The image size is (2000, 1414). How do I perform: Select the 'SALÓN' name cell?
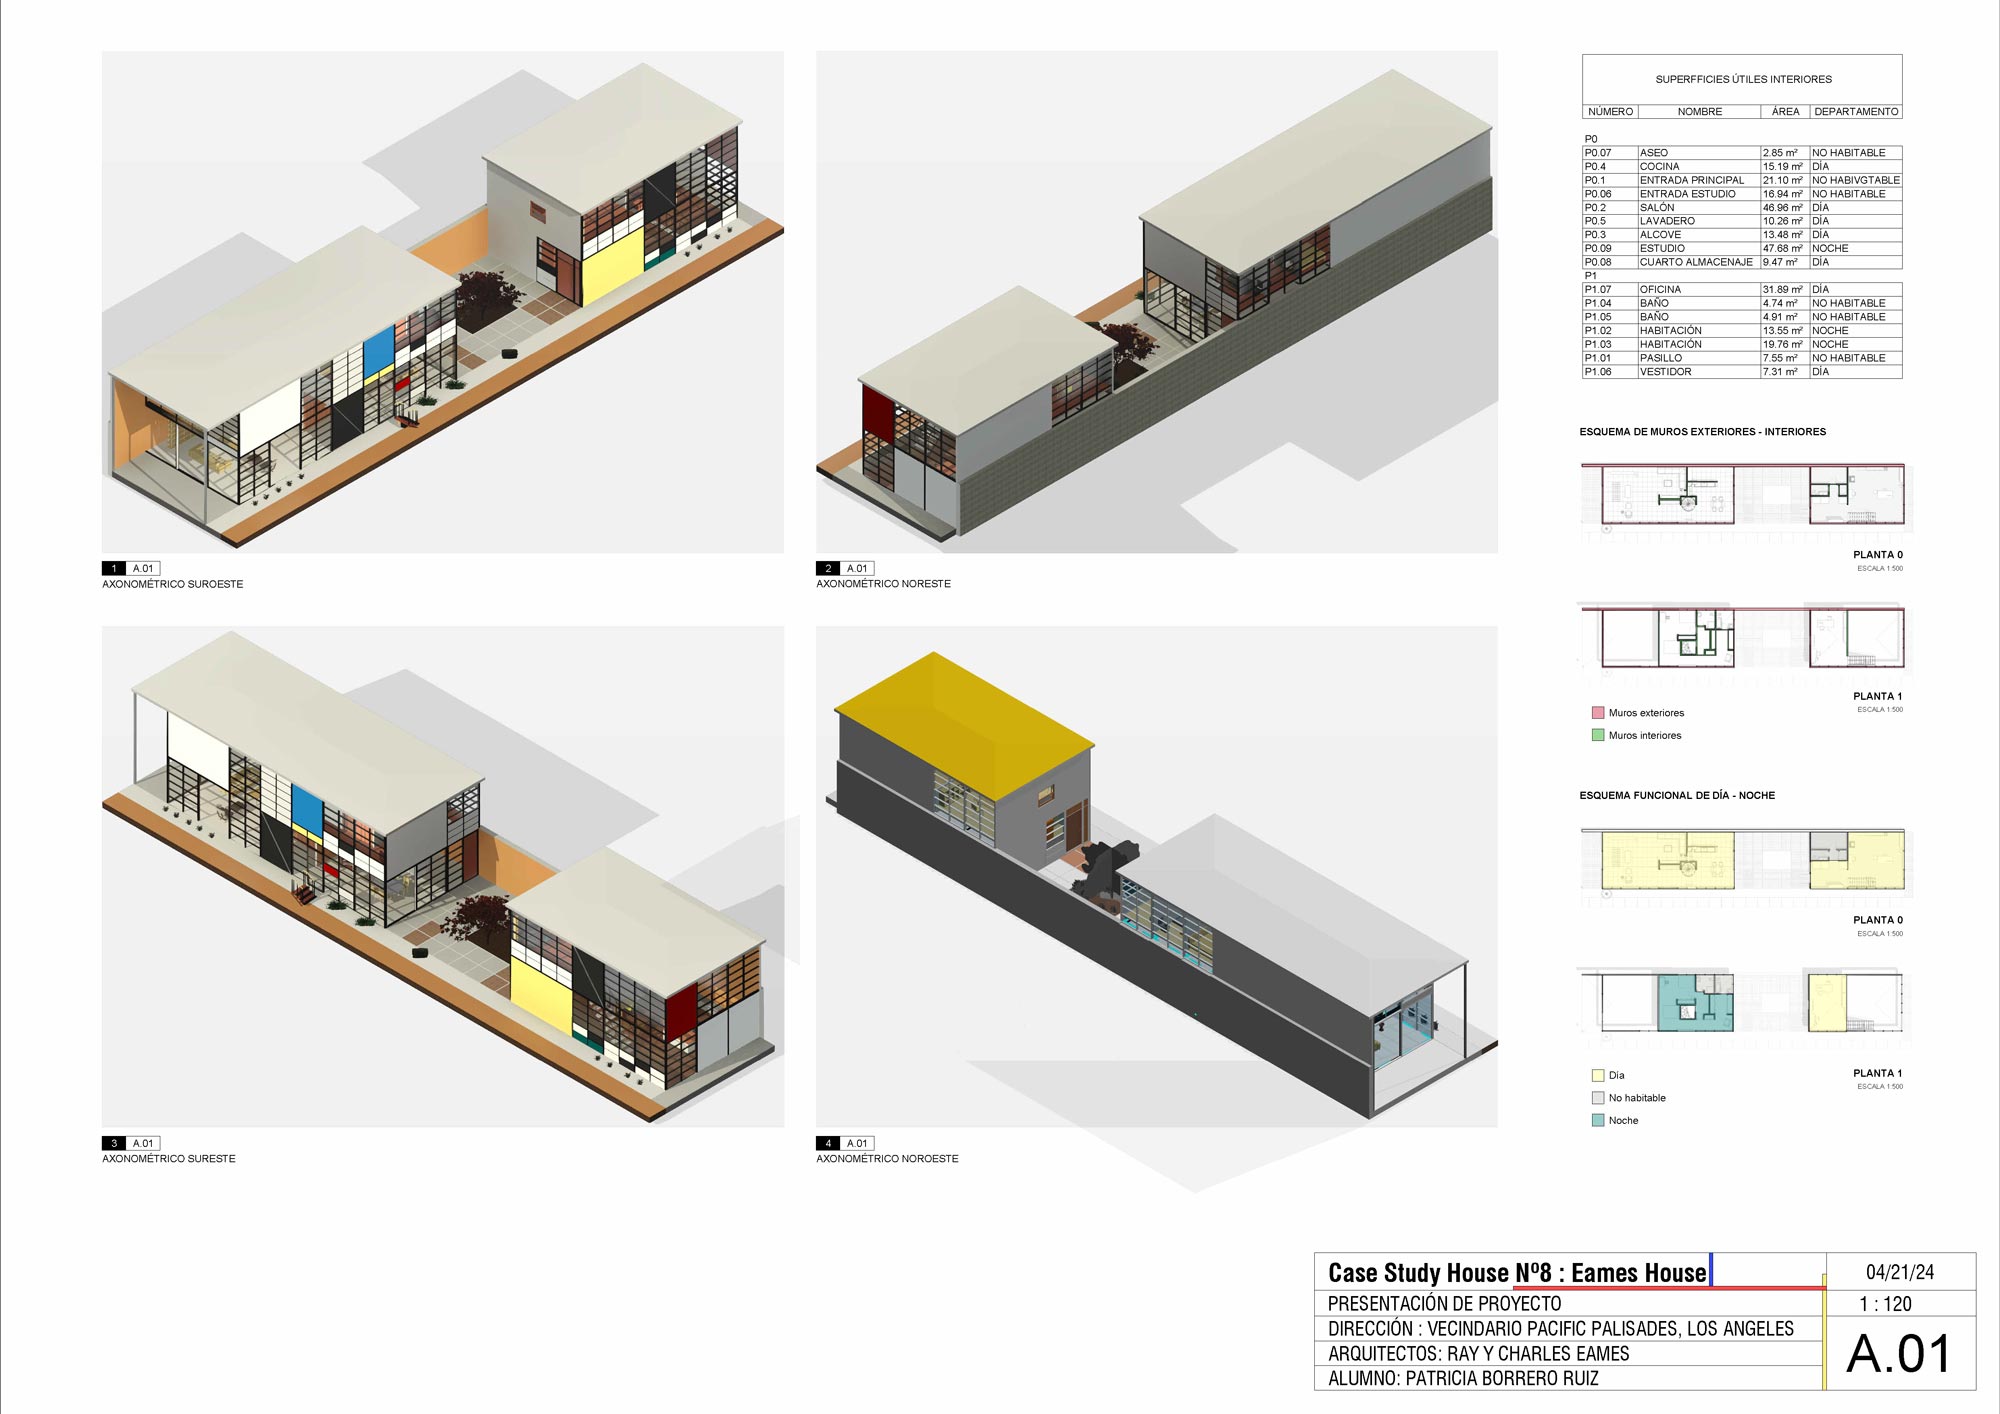(x=1699, y=208)
